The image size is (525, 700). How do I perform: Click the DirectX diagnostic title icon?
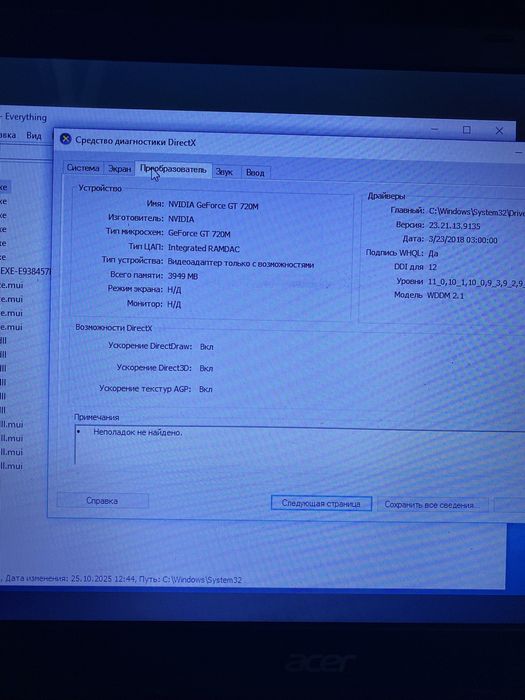tap(66, 139)
